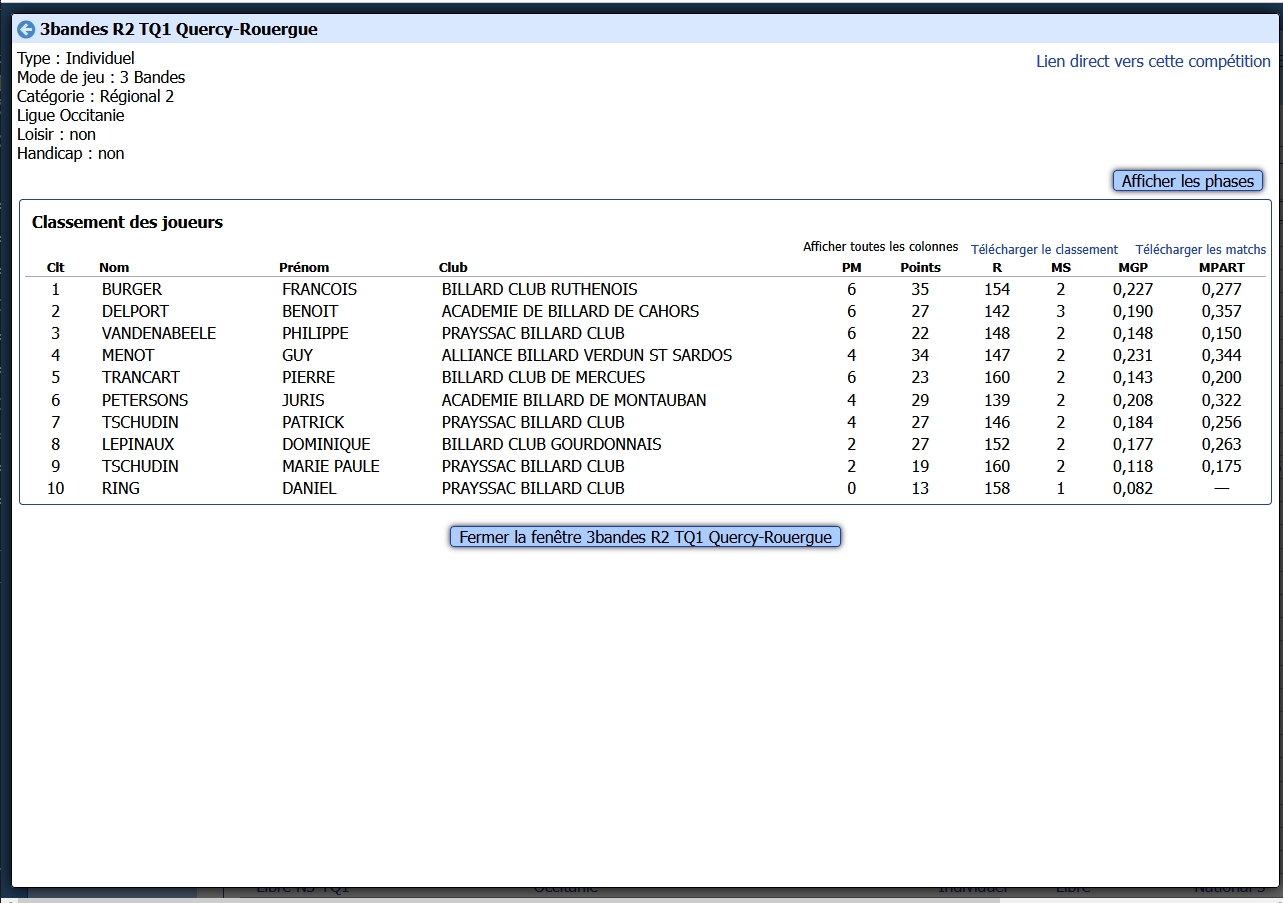The height and width of the screenshot is (903, 1283).
Task: Click the Points column header
Action: click(920, 268)
